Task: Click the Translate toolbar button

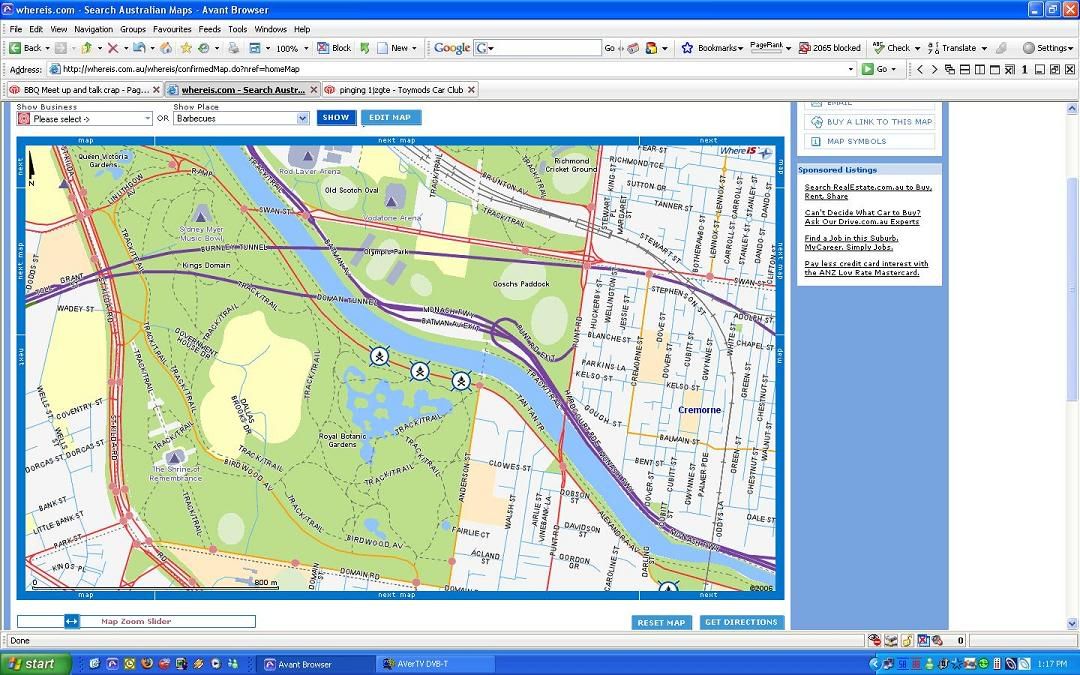Action: (952, 48)
